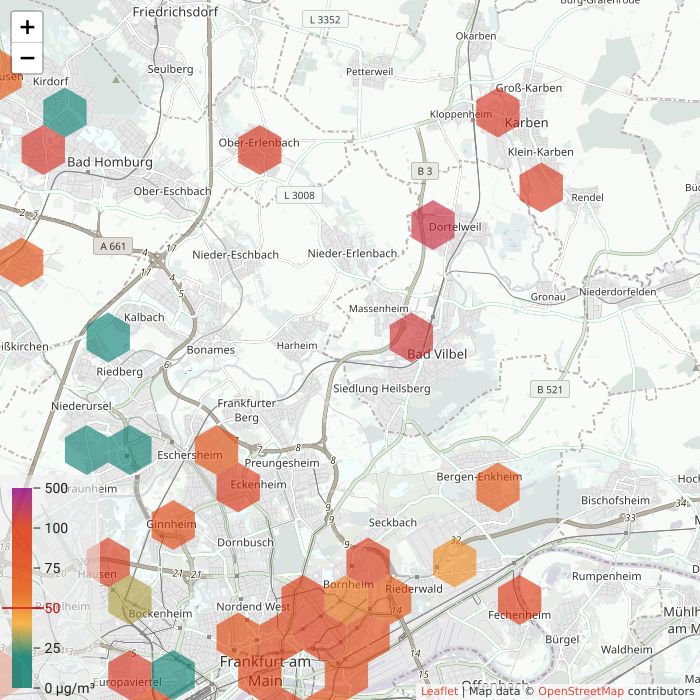700x700 pixels.
Task: Click the '500' legend label
Action: tap(56, 488)
